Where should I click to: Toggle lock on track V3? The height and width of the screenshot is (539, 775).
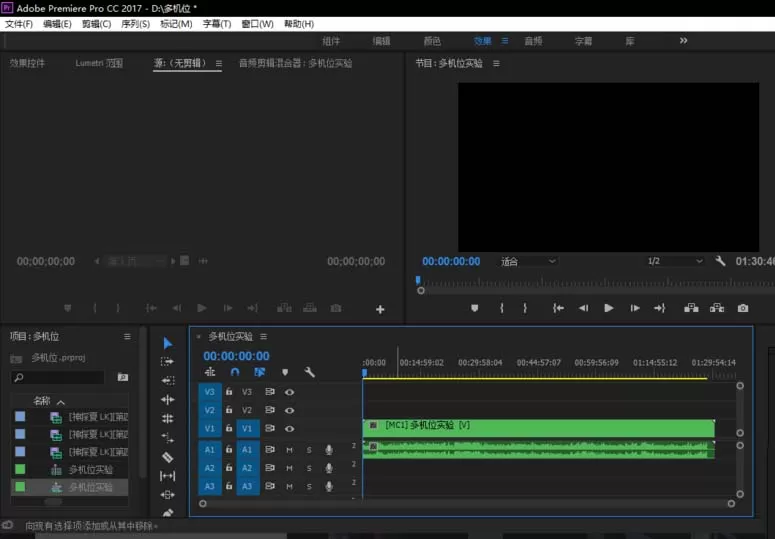229,391
